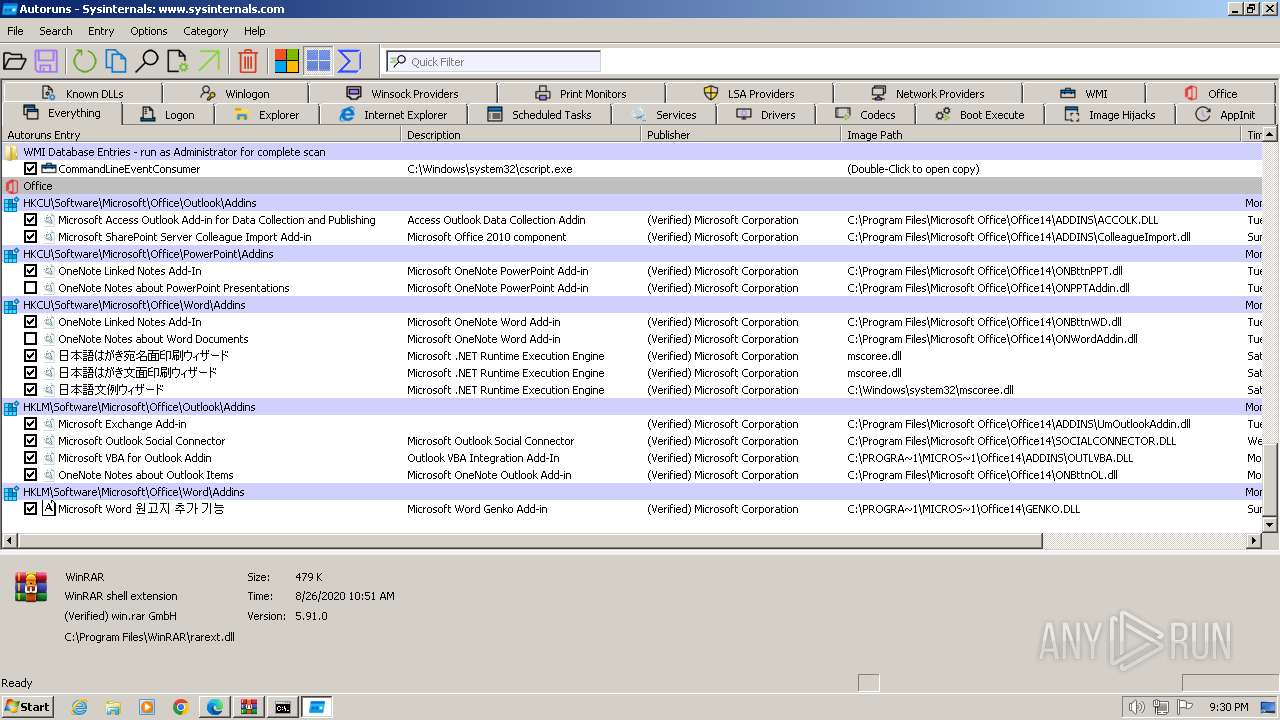1280x720 pixels.
Task: Select the Scheduled Tasks tab
Action: (x=540, y=114)
